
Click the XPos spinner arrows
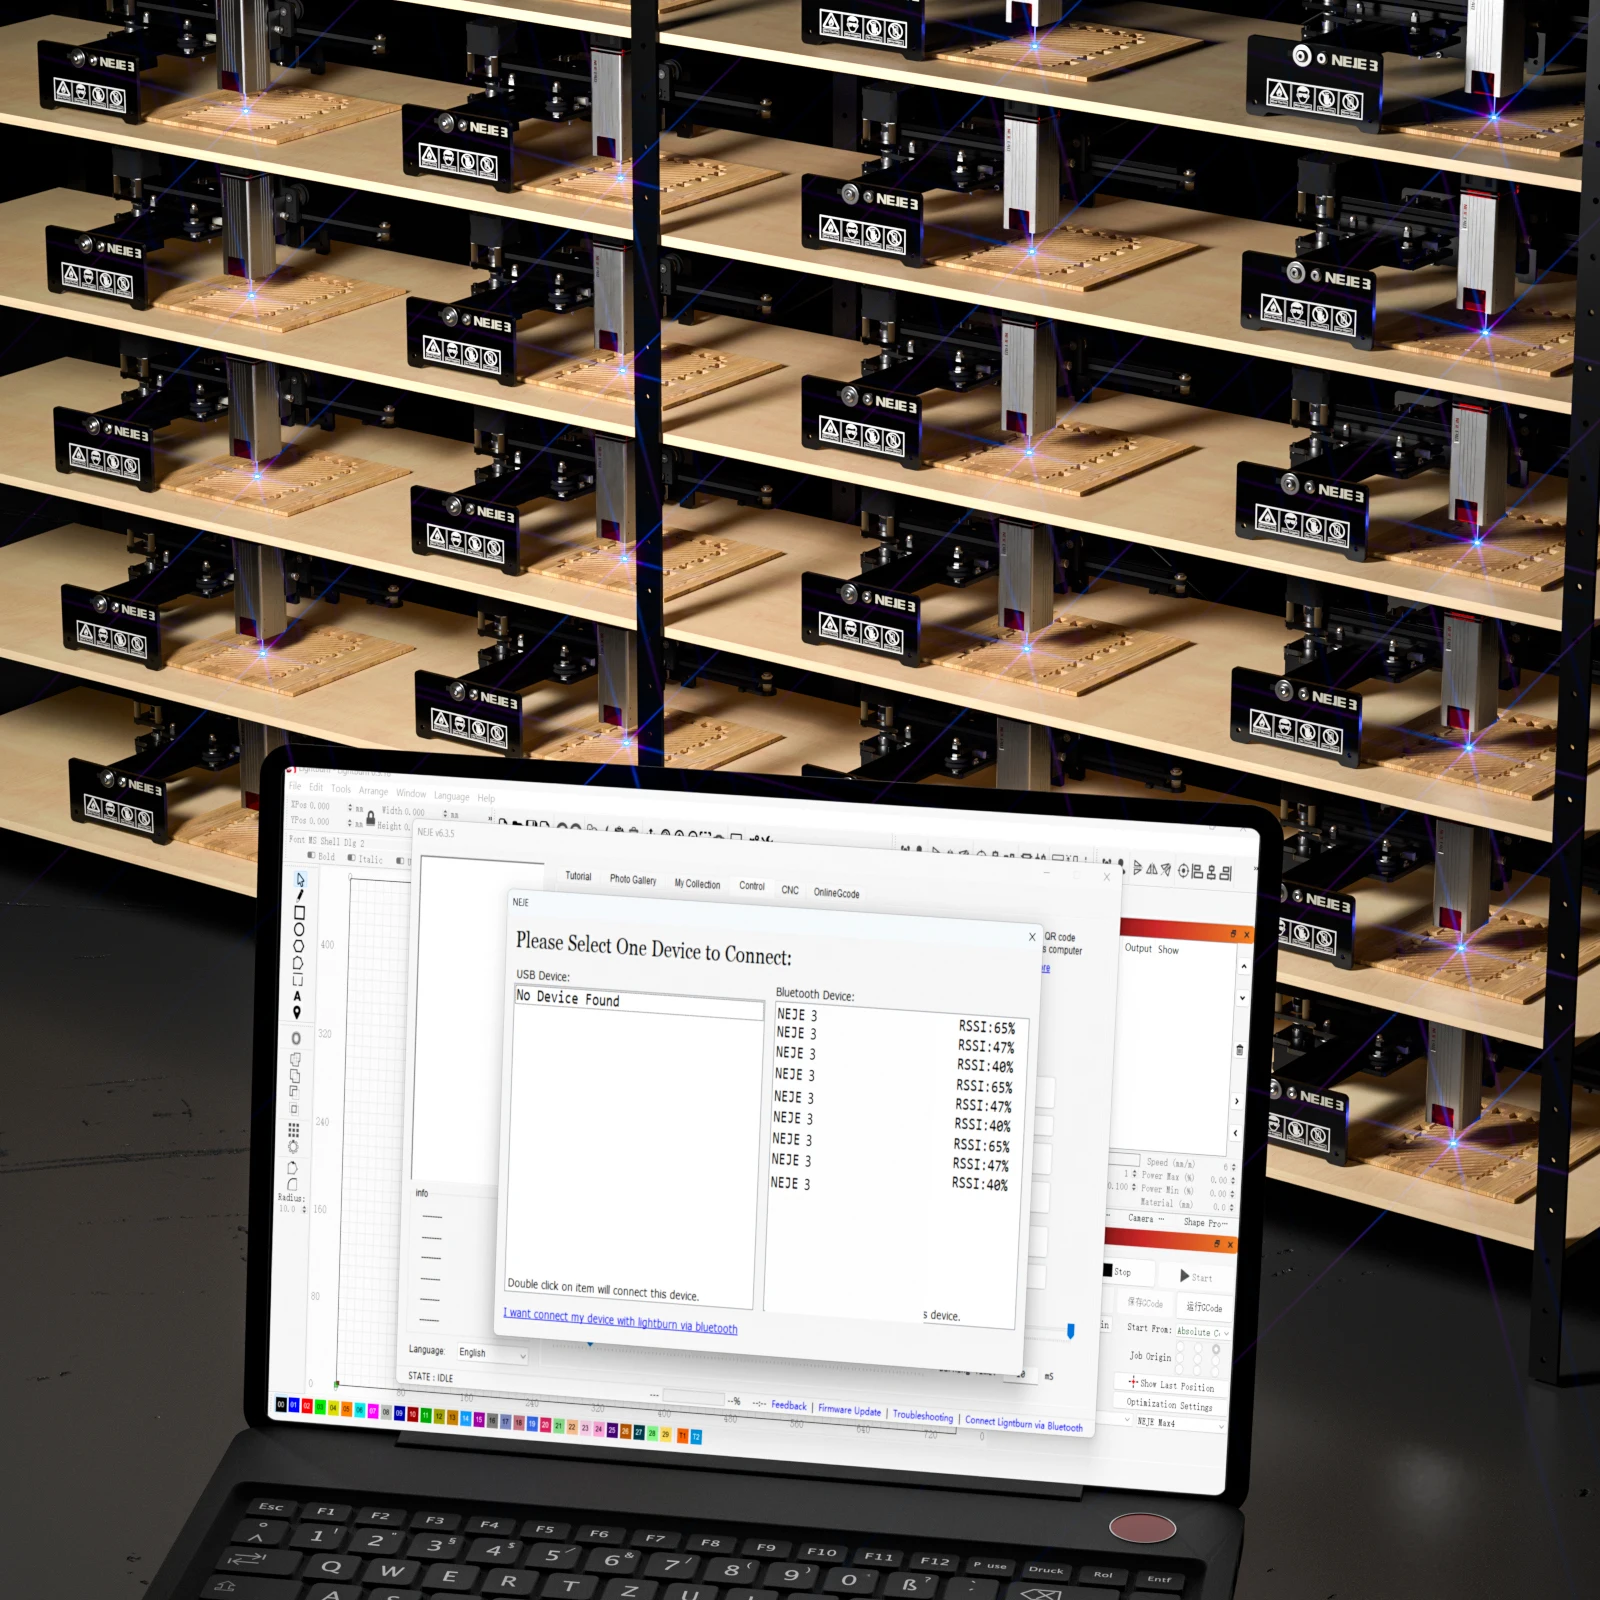click(x=350, y=807)
